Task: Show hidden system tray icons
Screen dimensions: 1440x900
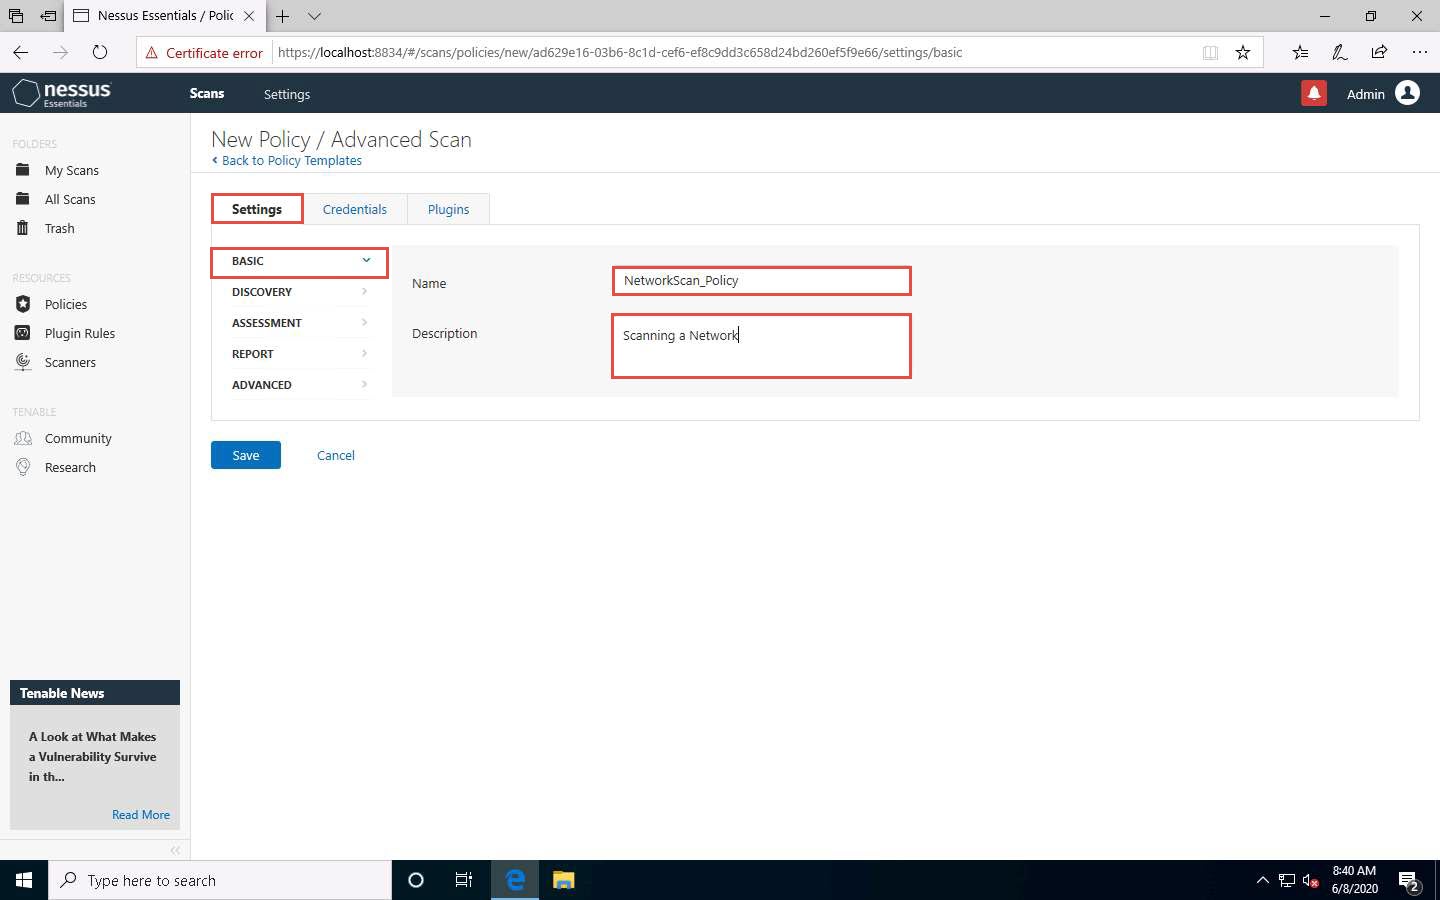Action: (x=1262, y=880)
